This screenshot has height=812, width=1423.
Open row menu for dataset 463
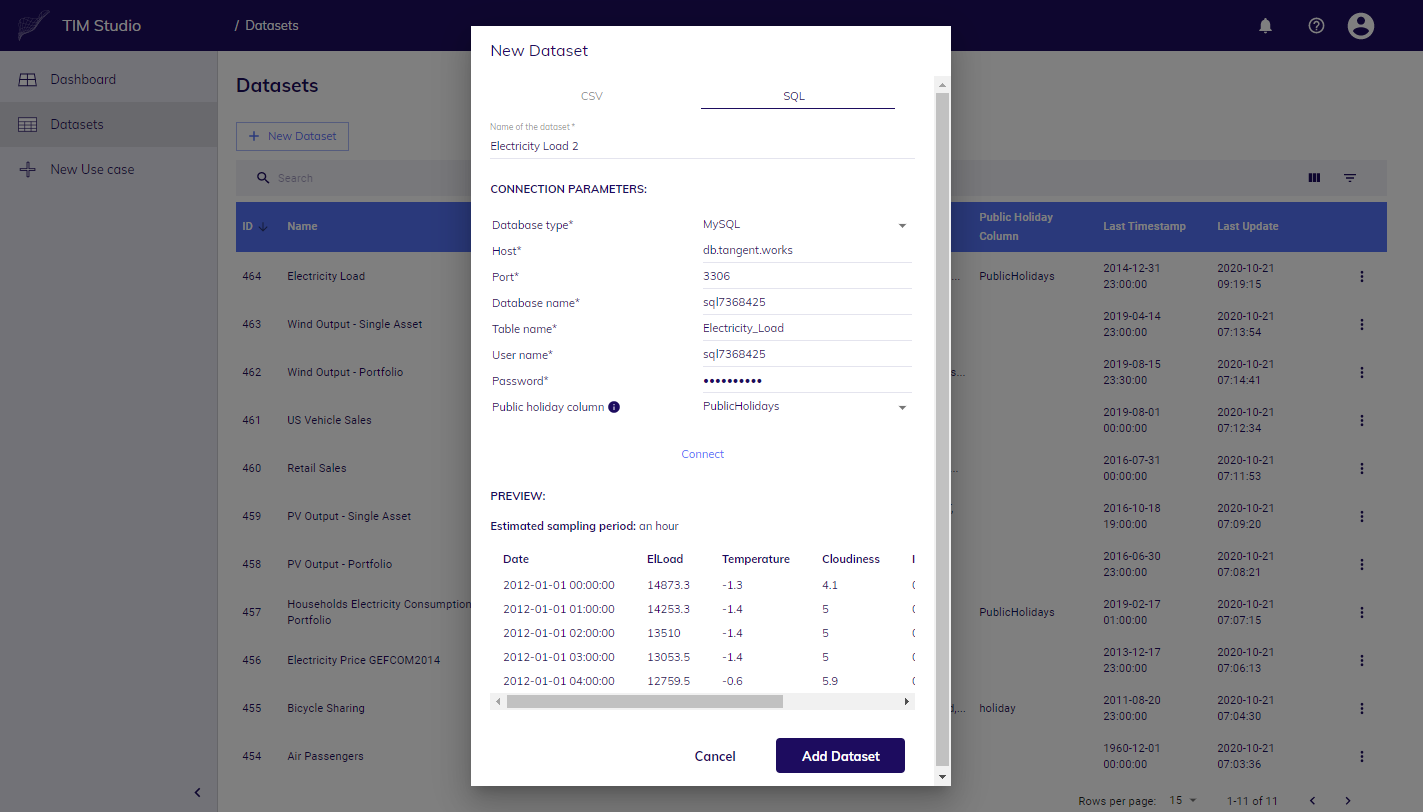(x=1361, y=325)
